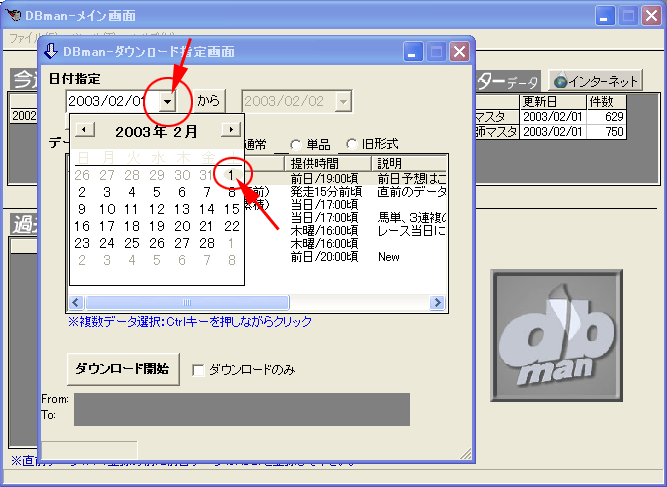Image resolution: width=667 pixels, height=487 pixels.
Task: Click the 提供時間 column header
Action: pyautogui.click(x=326, y=163)
